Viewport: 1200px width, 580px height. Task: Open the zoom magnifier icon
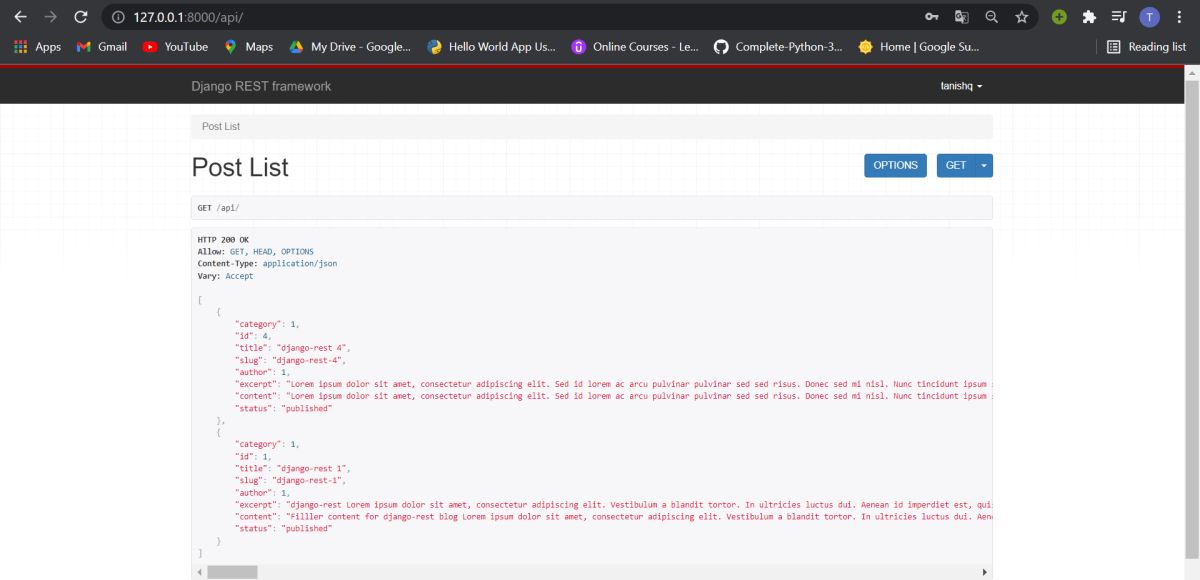pyautogui.click(x=991, y=17)
